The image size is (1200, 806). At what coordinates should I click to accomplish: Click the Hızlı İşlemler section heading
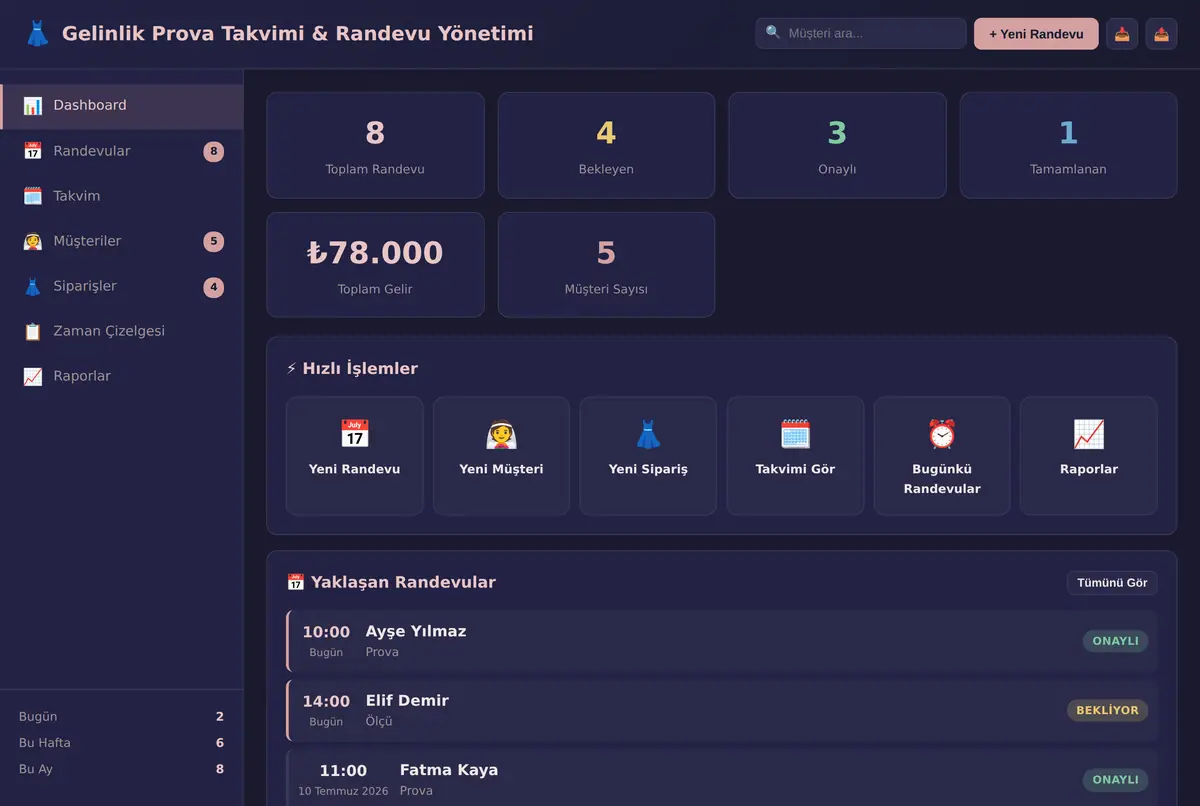(352, 369)
